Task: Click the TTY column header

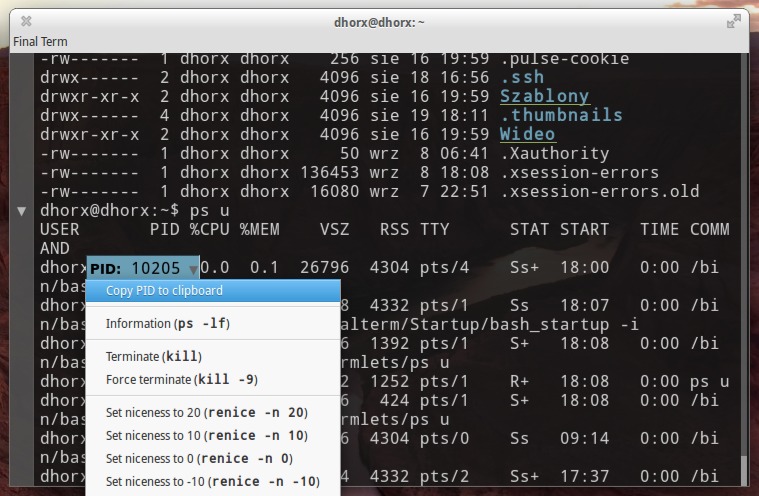Action: pos(435,229)
